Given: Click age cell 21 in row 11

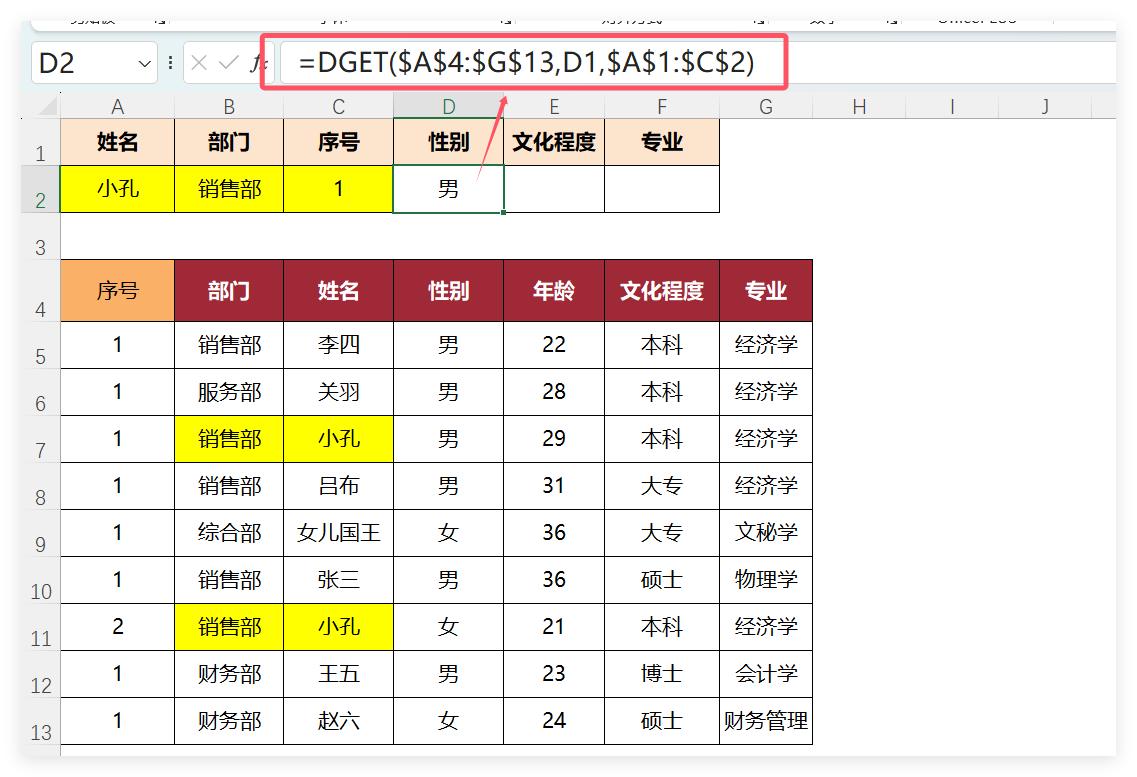Looking at the screenshot, I should [x=554, y=628].
